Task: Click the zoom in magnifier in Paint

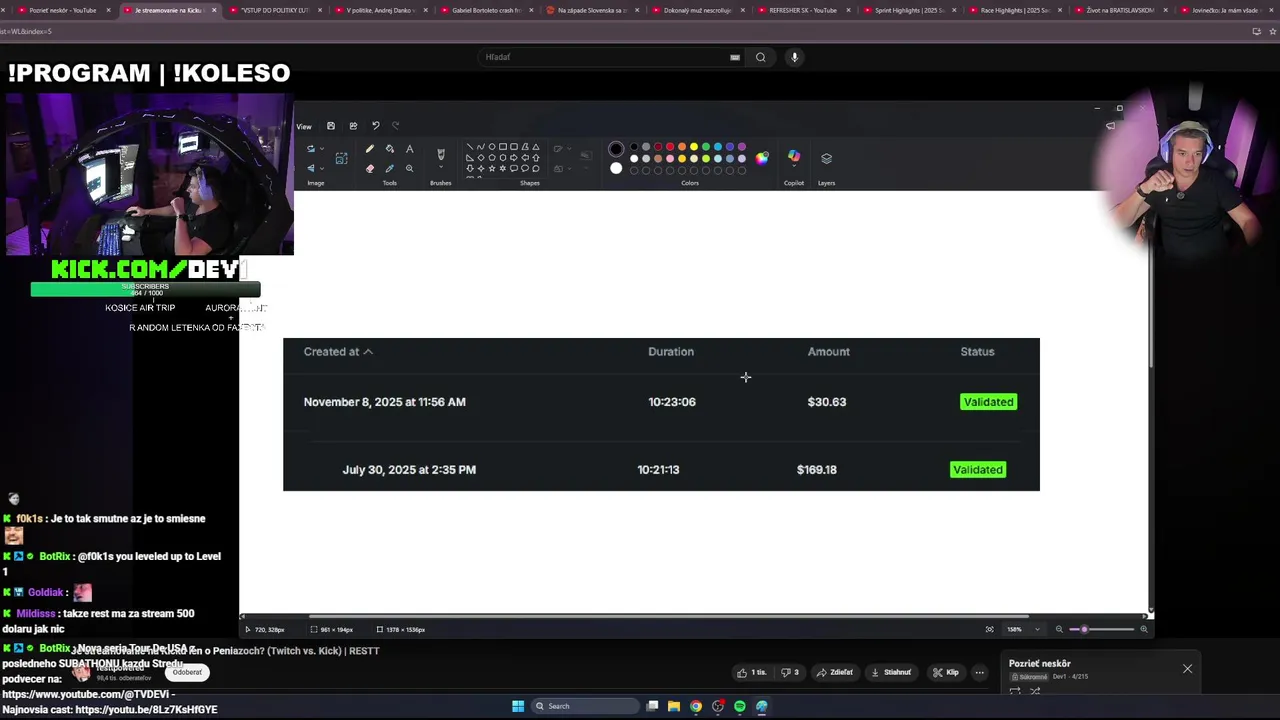Action: click(x=1144, y=629)
